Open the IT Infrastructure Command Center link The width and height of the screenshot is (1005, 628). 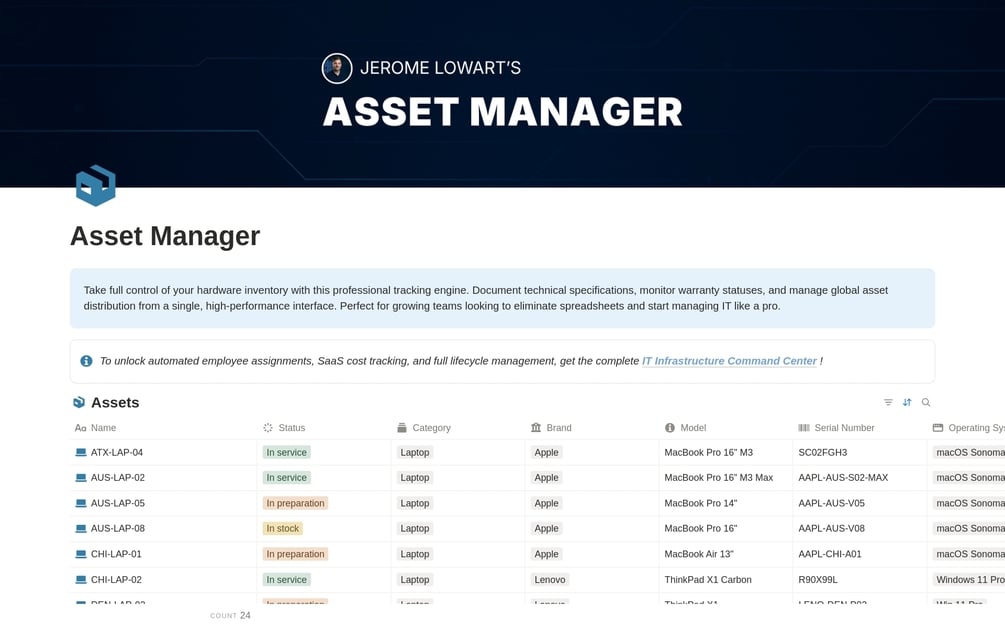click(x=729, y=361)
